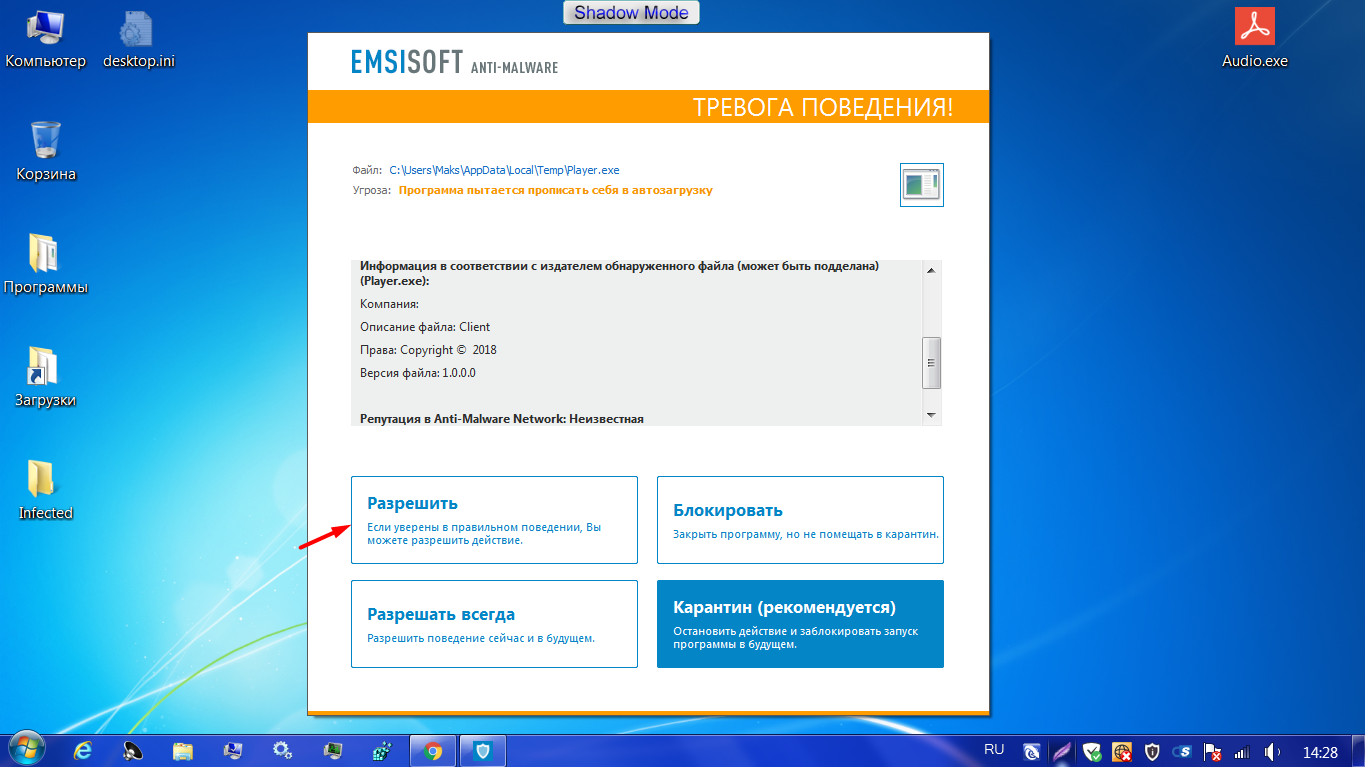The image size is (1365, 767).
Task: Open the Windows Start menu
Action: [27, 749]
